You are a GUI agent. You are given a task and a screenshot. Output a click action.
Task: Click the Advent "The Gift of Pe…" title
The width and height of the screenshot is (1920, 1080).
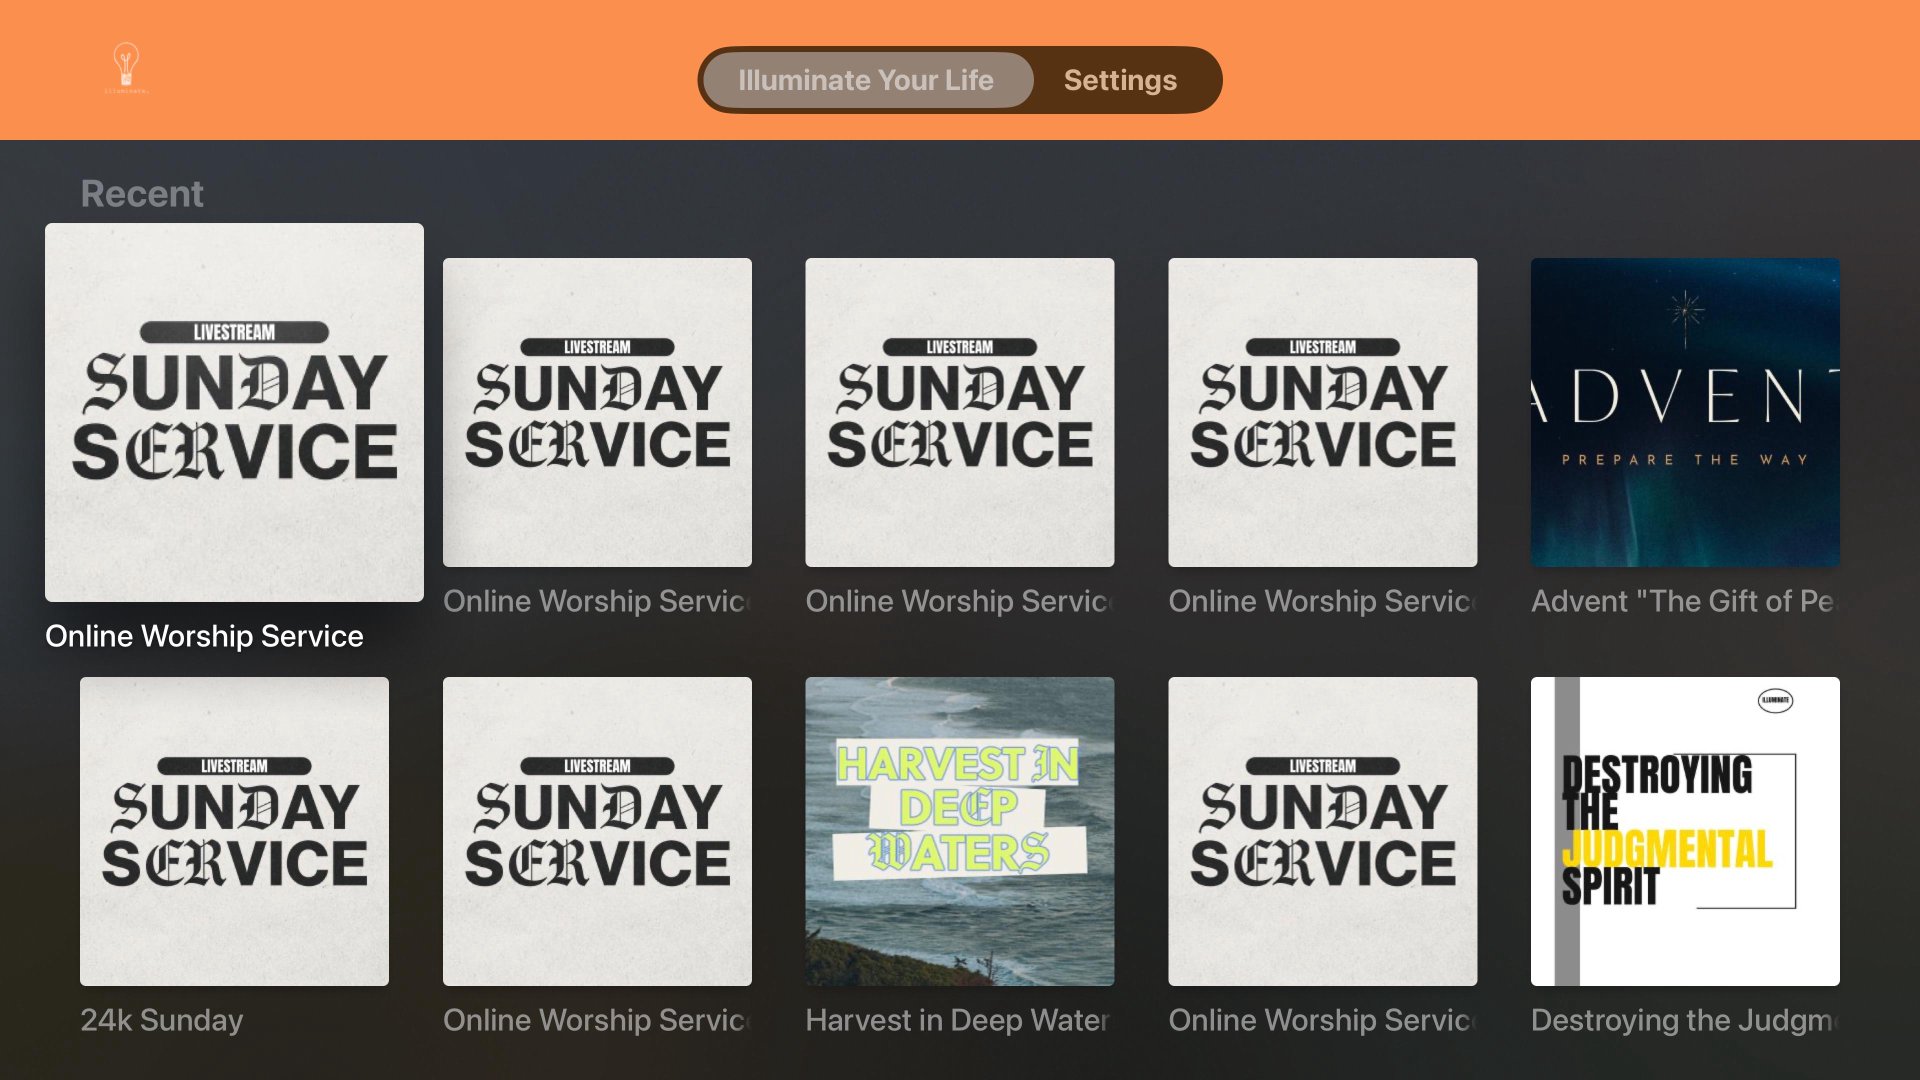1684,601
